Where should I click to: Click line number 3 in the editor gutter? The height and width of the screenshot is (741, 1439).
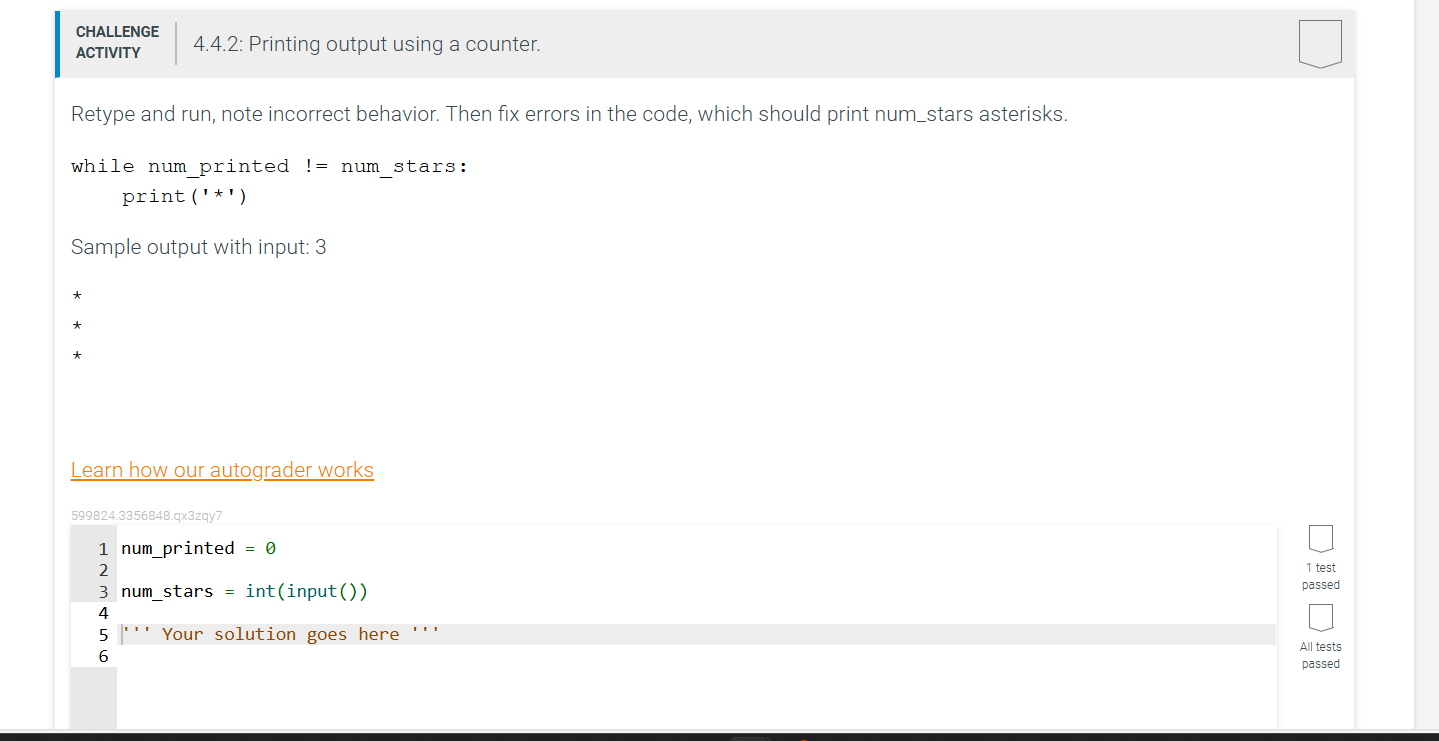(x=103, y=591)
